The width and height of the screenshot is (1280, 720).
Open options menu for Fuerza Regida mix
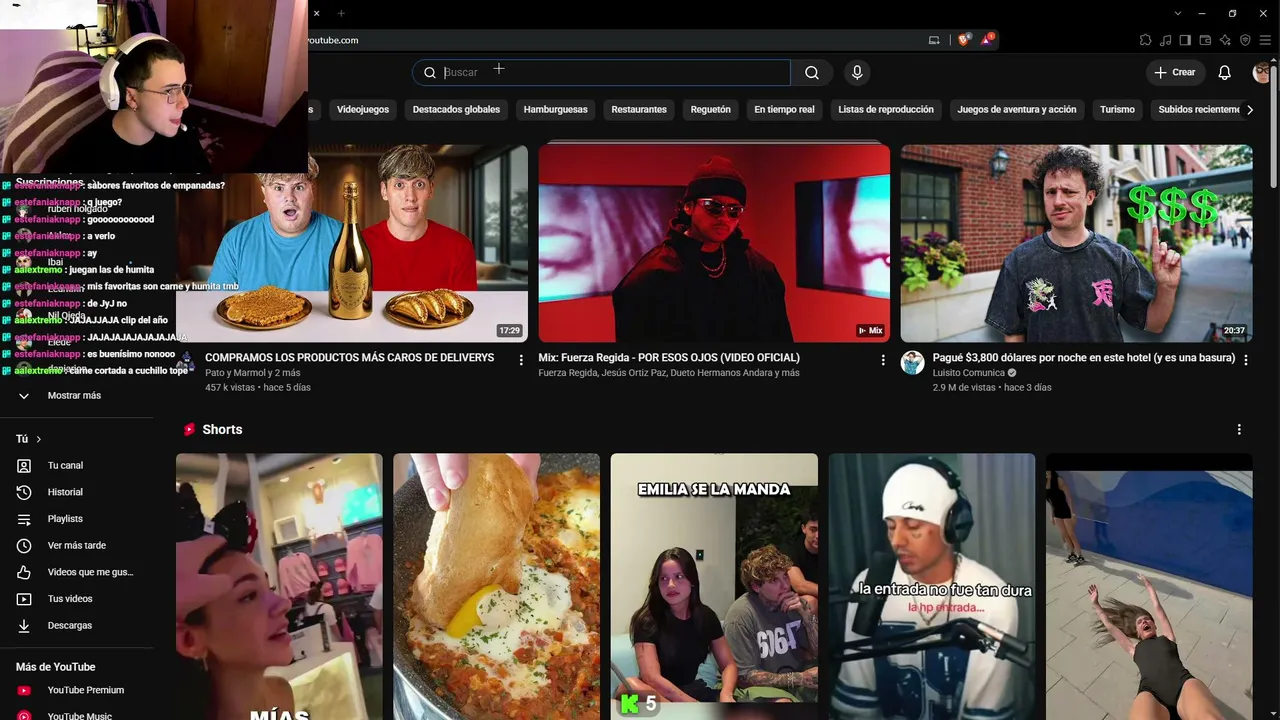click(883, 359)
